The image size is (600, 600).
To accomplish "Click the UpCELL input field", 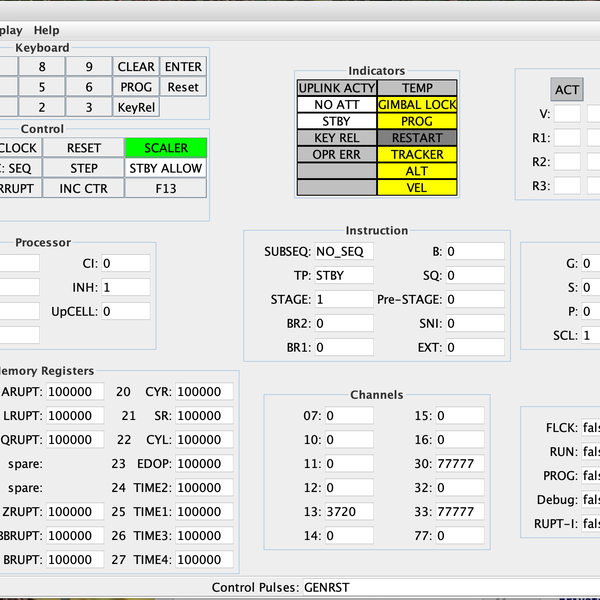I will point(125,311).
